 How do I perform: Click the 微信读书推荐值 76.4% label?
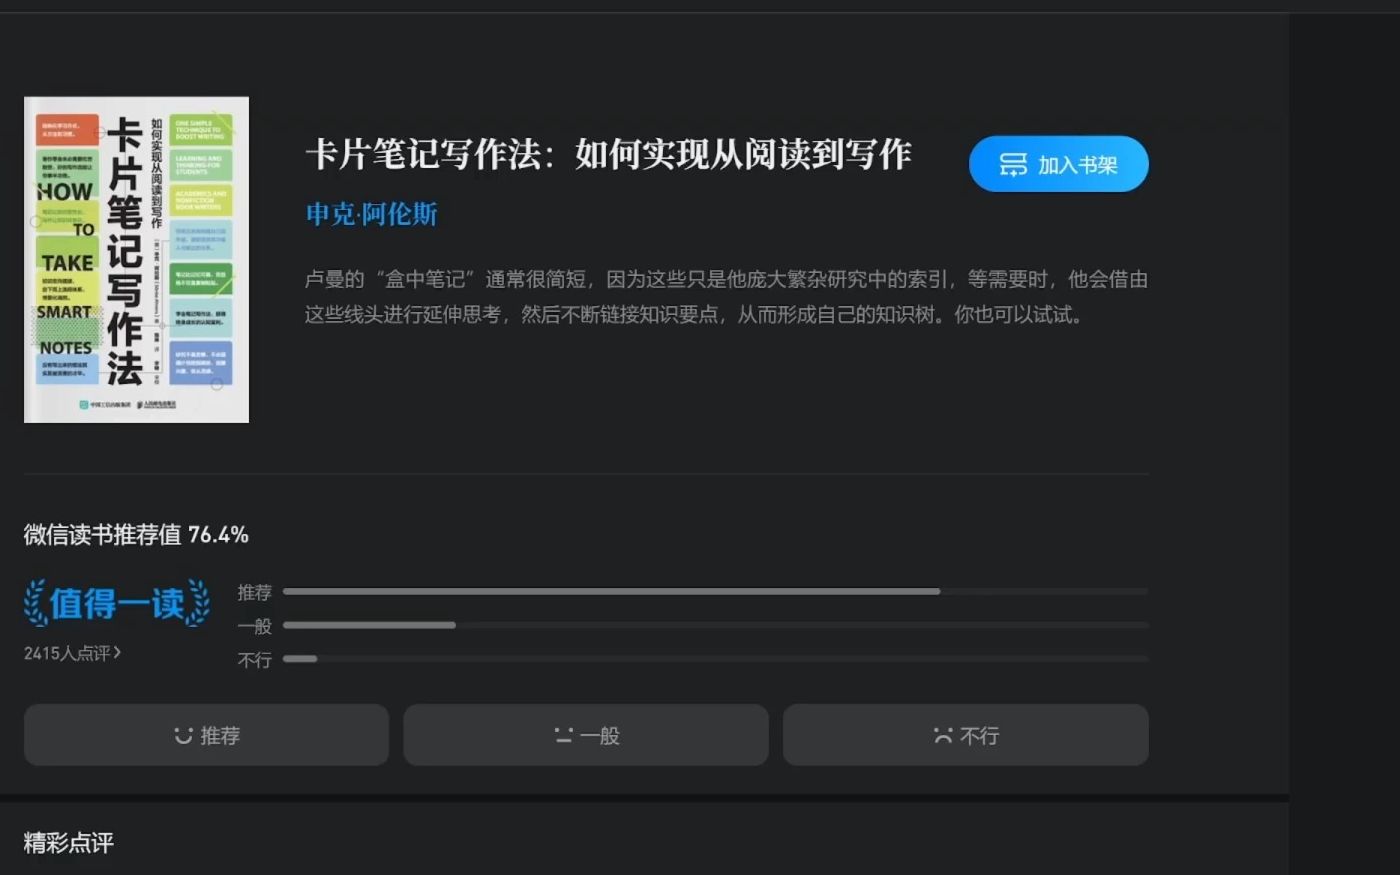[x=135, y=535]
